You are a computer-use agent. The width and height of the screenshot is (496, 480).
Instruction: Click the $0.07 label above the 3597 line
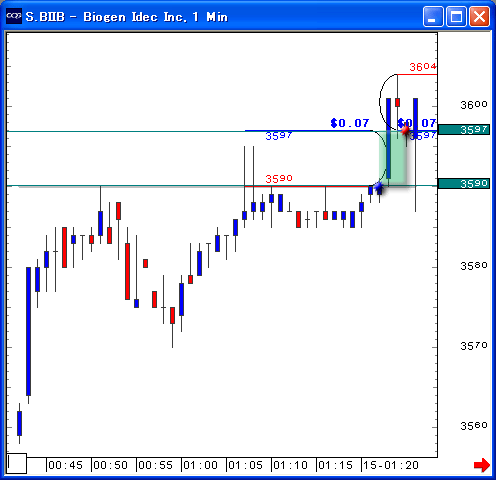[x=350, y=123]
